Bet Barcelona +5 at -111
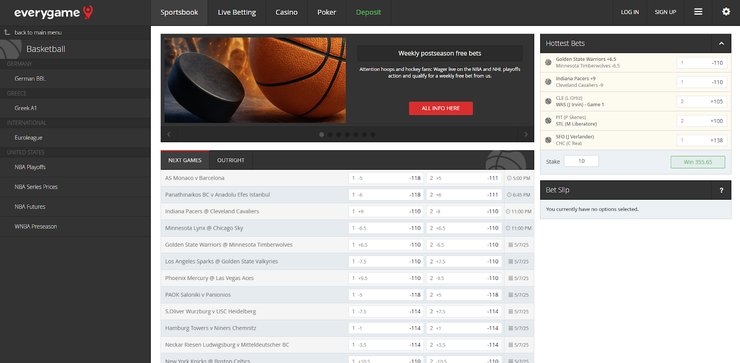 coord(464,178)
